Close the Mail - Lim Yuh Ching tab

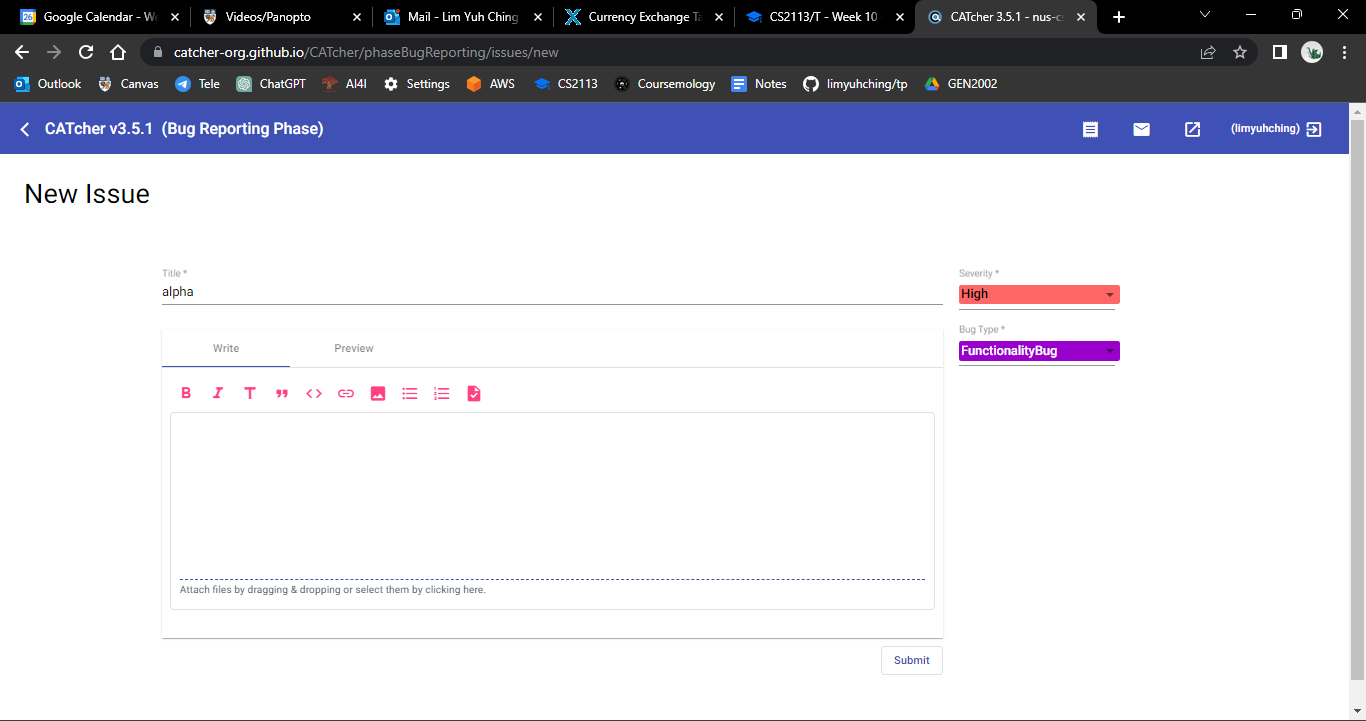(x=538, y=17)
